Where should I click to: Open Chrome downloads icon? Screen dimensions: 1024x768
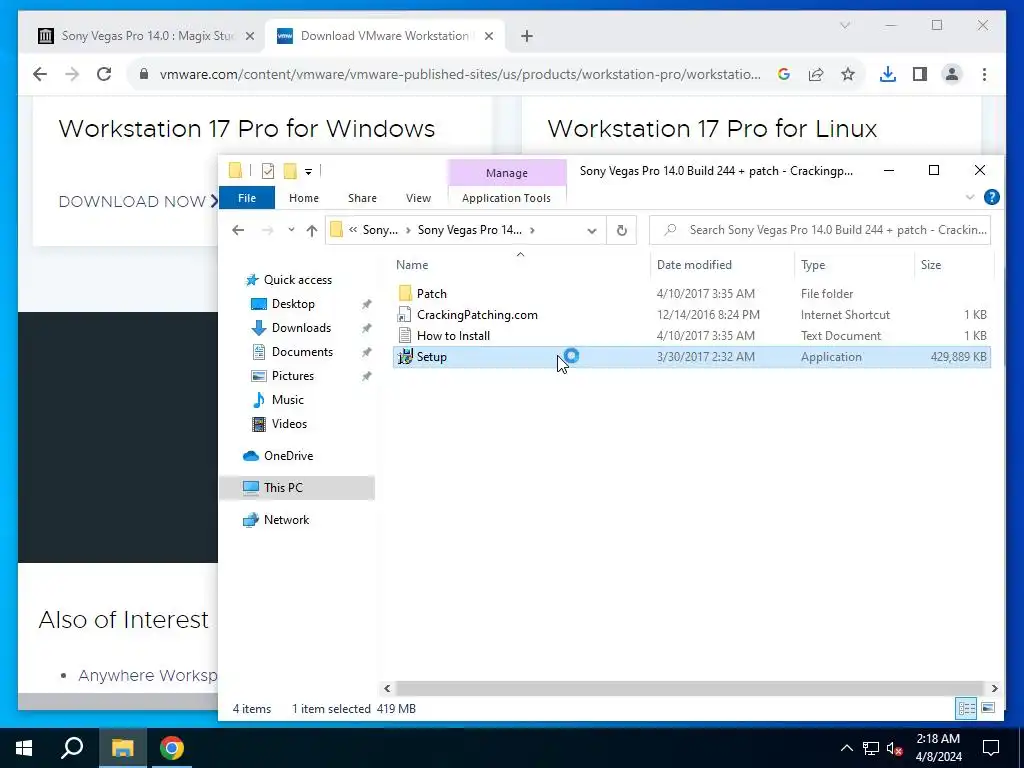click(888, 74)
